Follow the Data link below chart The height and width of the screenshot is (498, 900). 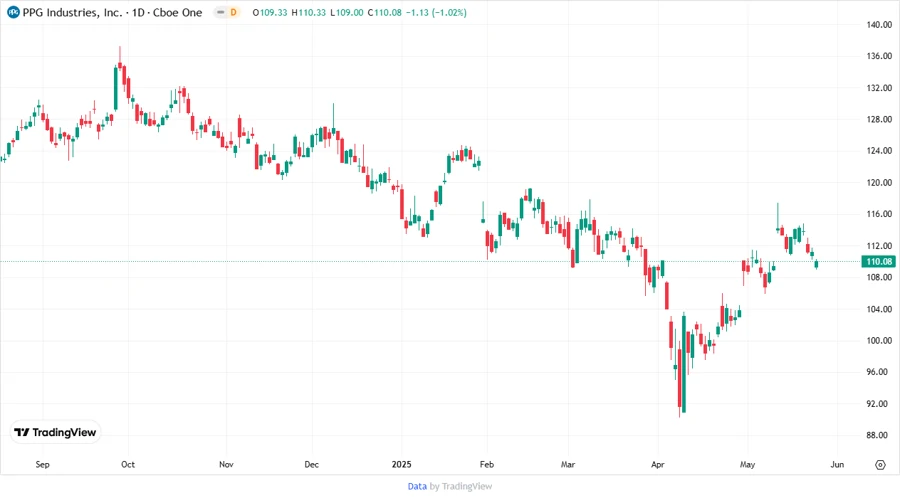pos(417,486)
